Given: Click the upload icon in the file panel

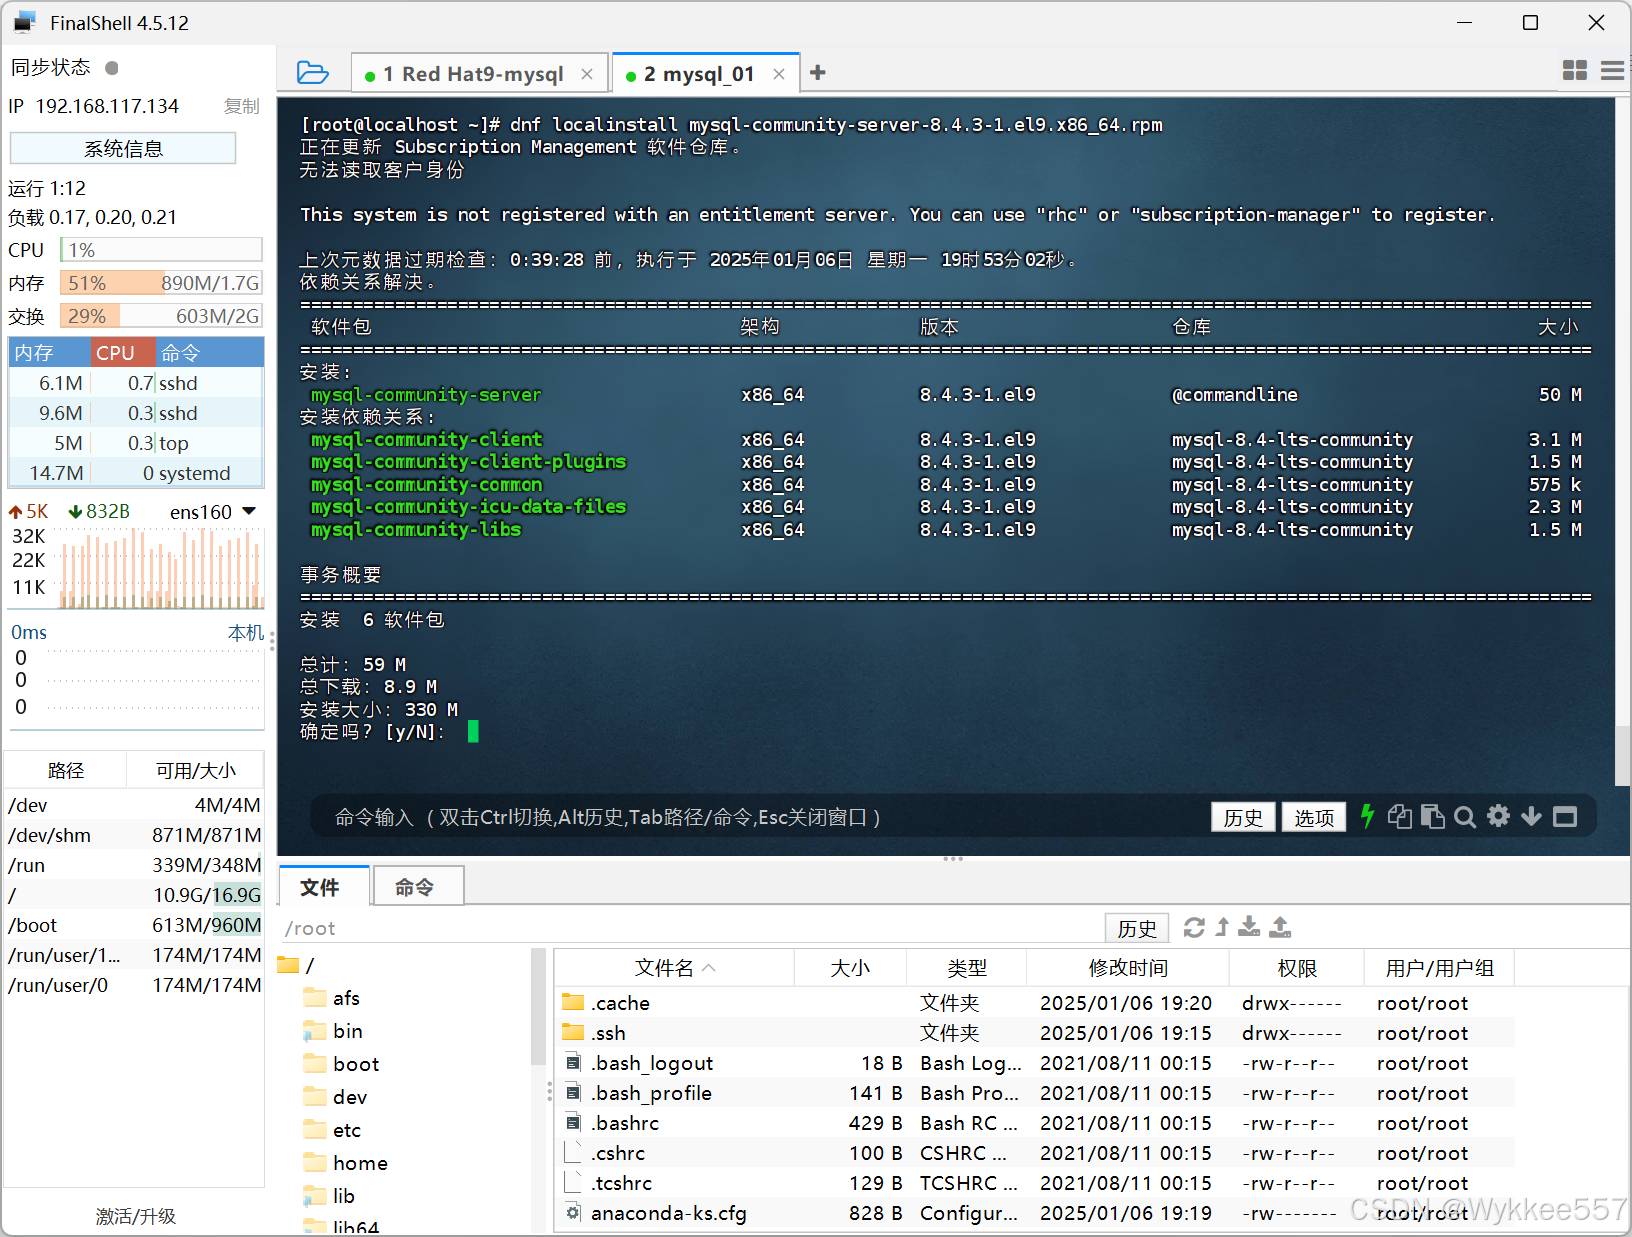Looking at the screenshot, I should tap(1280, 928).
